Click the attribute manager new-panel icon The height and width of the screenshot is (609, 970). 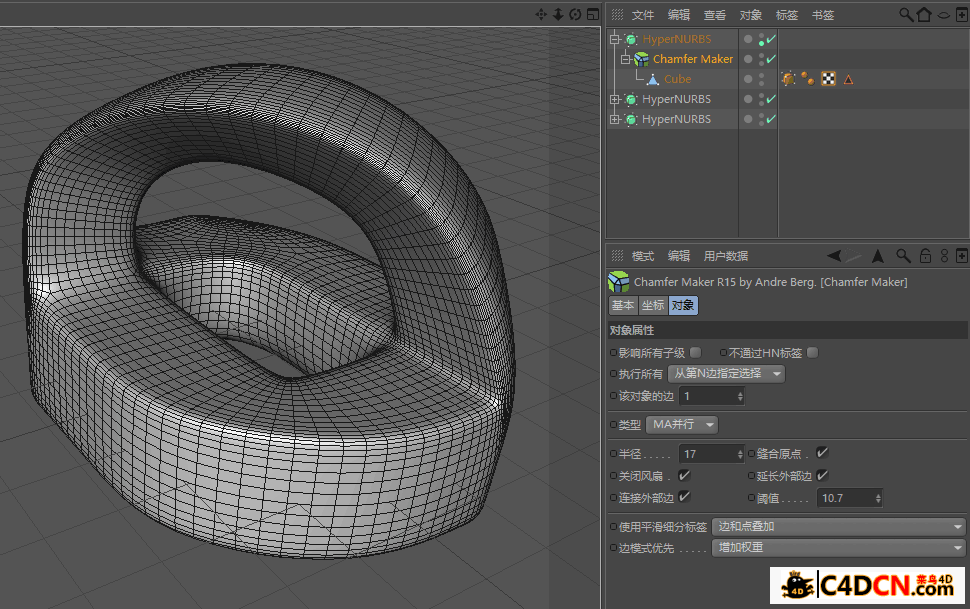[x=962, y=256]
